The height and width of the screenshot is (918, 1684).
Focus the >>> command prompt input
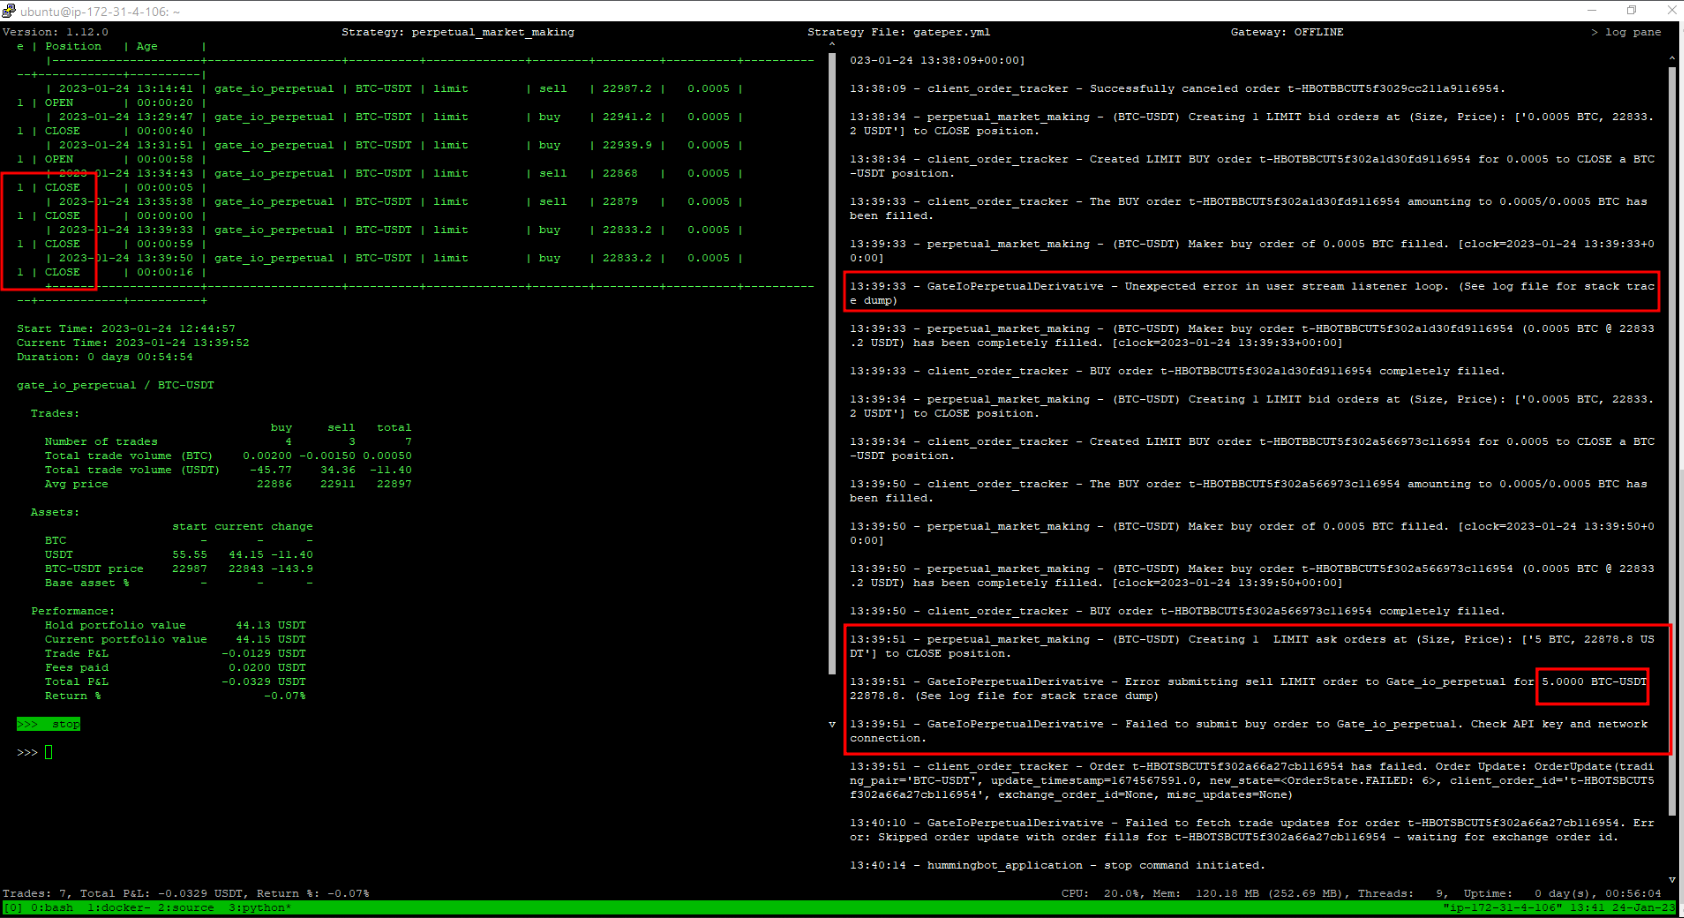pos(48,752)
